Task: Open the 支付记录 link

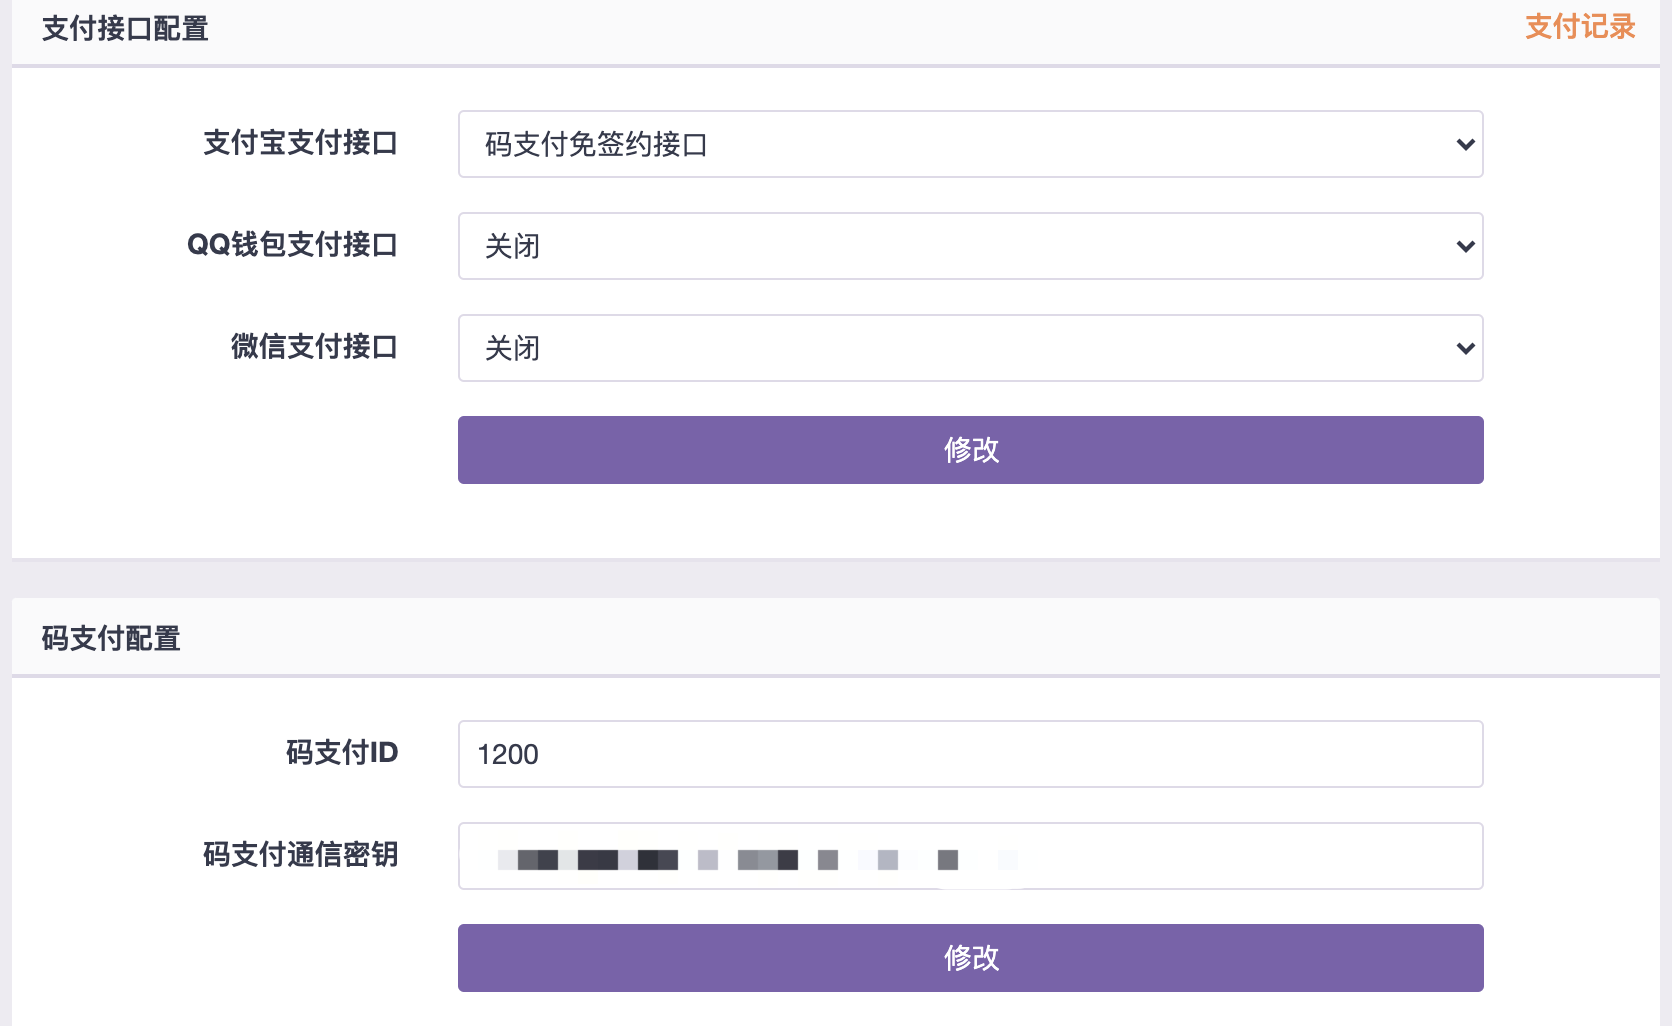Action: coord(1579,27)
